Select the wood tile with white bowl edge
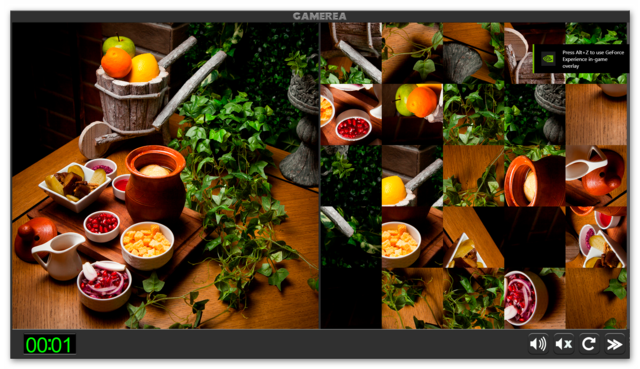 (x=596, y=114)
